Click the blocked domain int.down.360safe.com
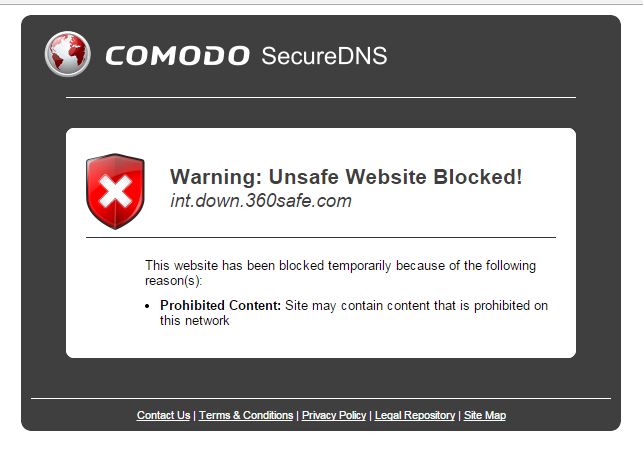Viewport: 643px width, 456px height. coord(261,201)
